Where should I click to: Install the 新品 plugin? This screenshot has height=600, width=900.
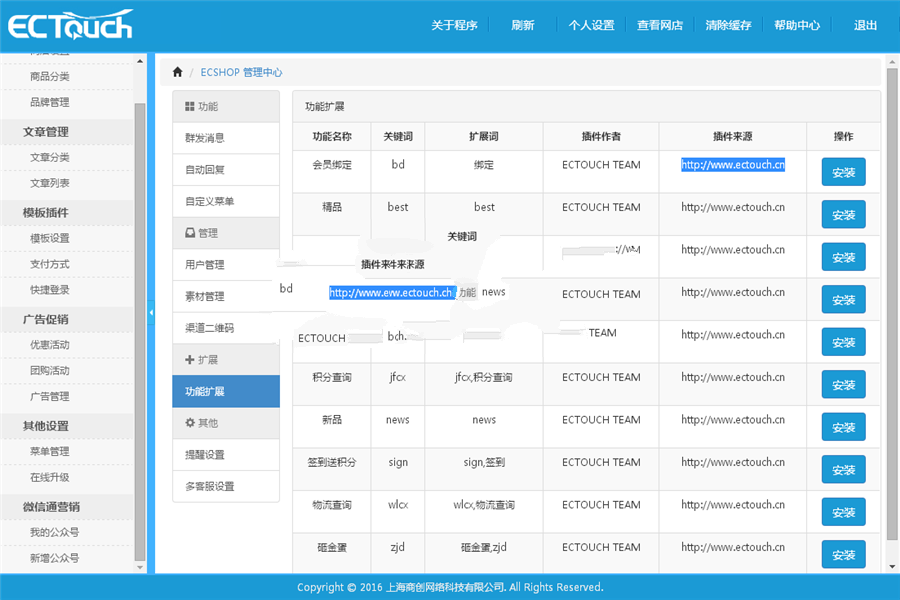coord(843,427)
